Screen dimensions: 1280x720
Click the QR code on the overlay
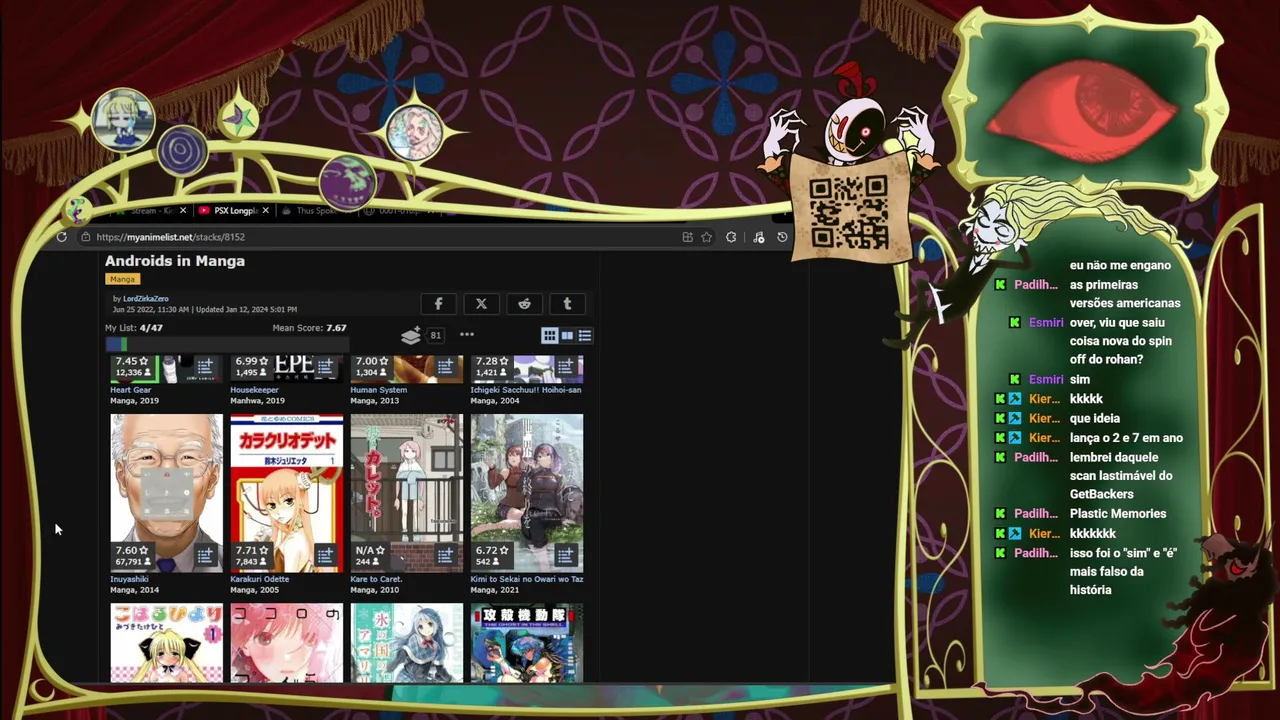[x=849, y=212]
